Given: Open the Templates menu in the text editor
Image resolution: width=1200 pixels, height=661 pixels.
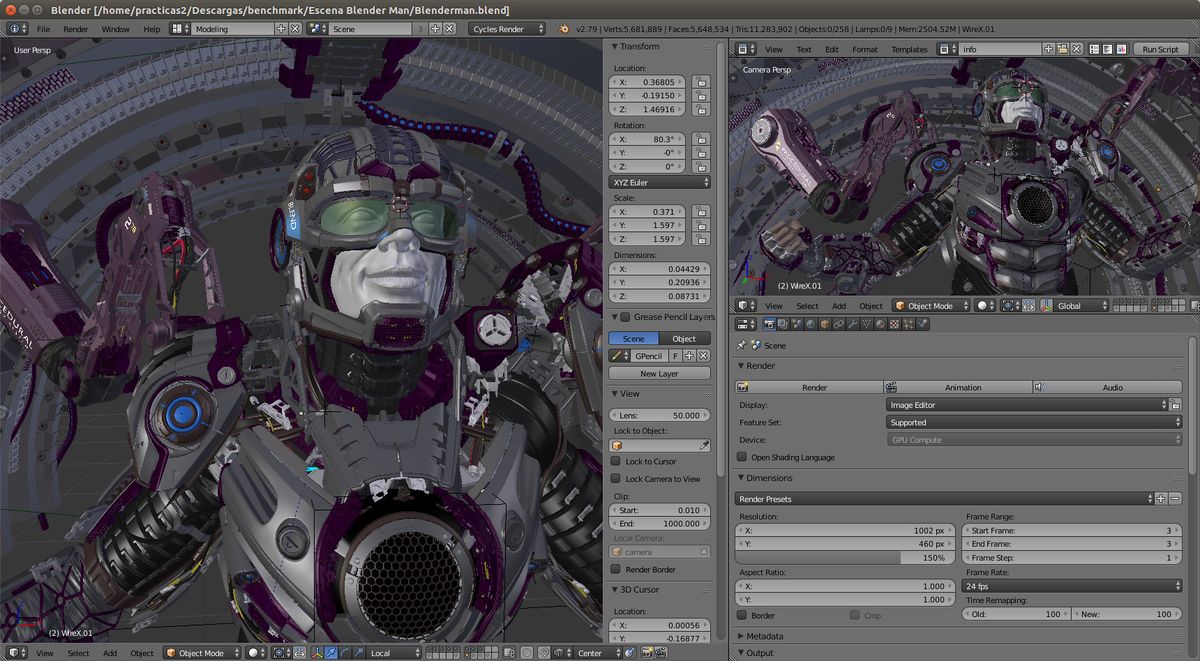Looking at the screenshot, I should 909,49.
